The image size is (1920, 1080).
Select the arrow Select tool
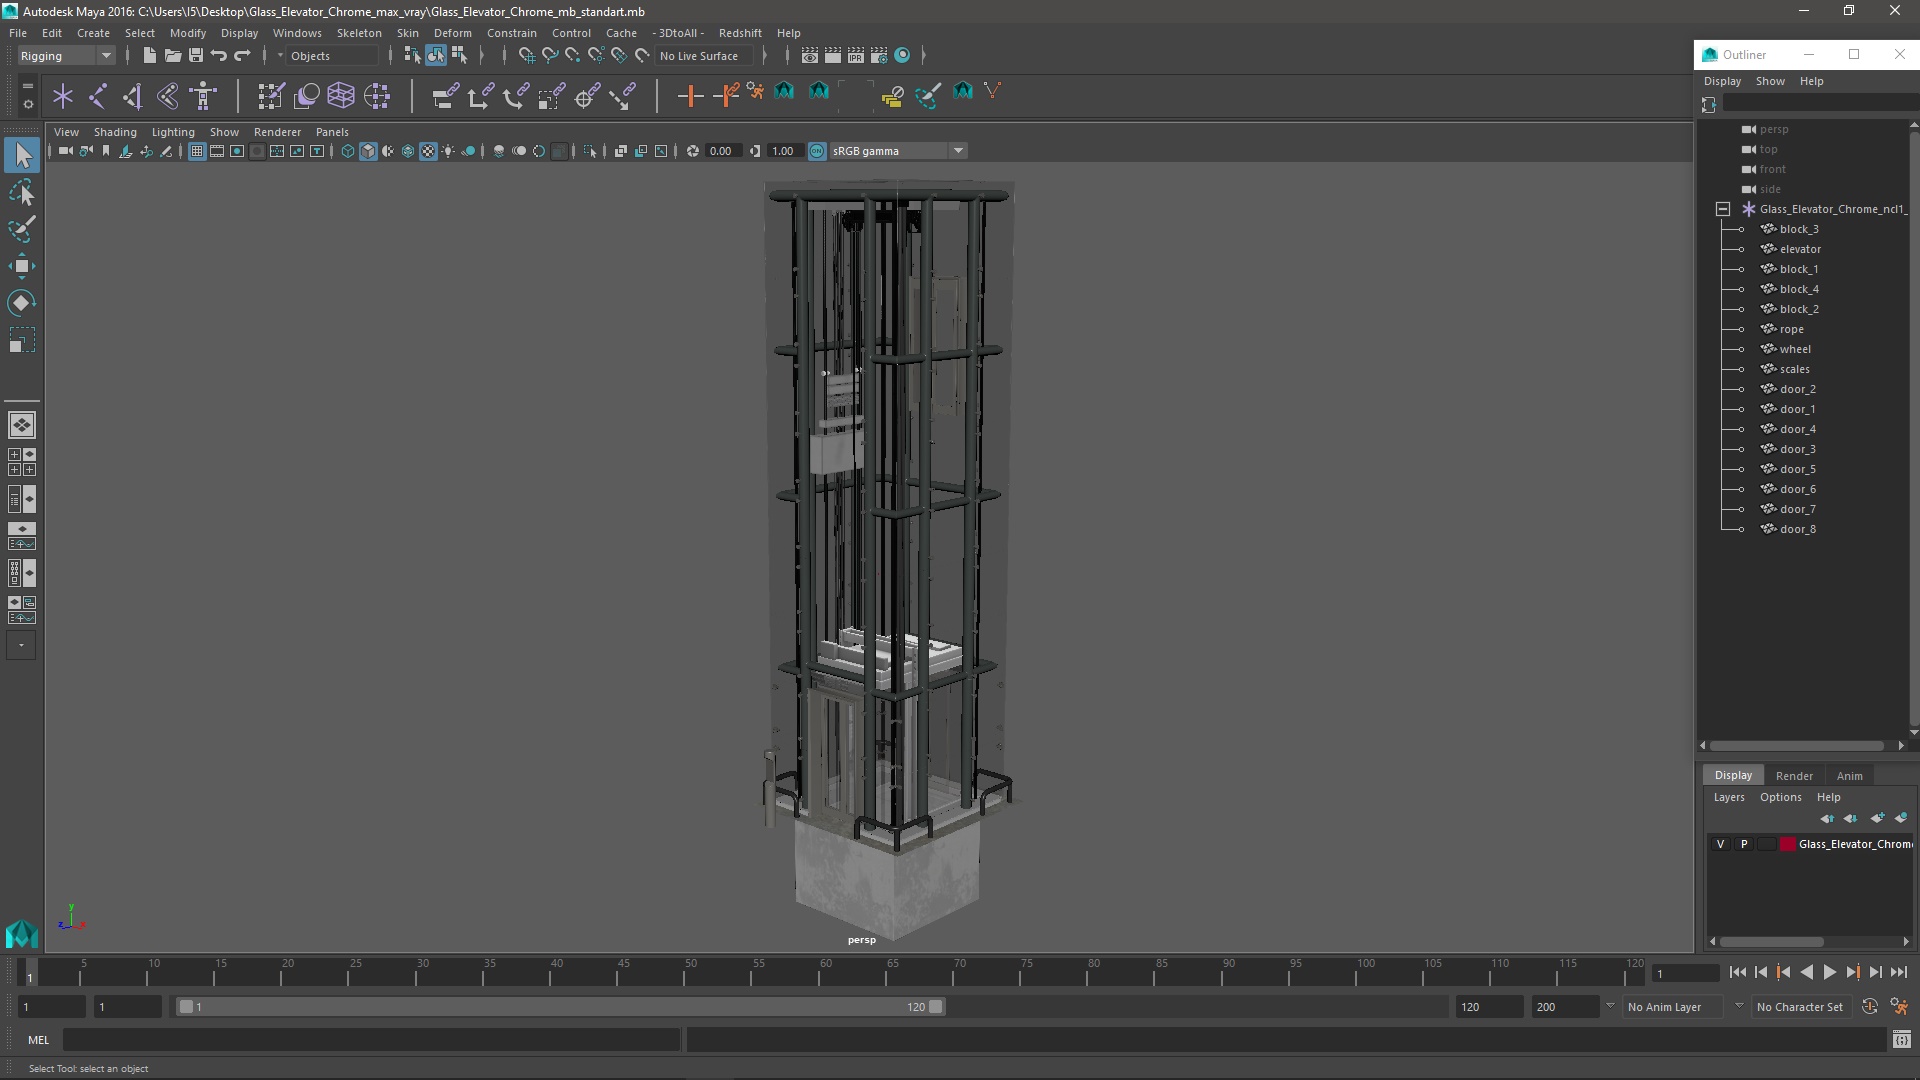point(22,155)
